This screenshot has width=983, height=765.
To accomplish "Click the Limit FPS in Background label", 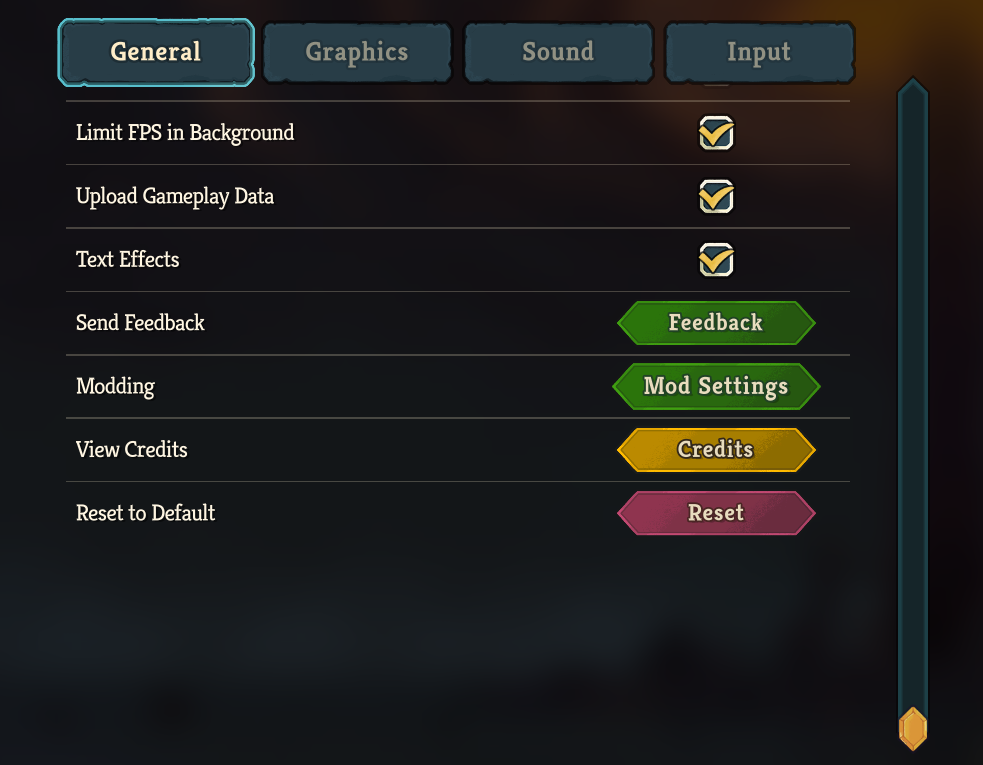I will (x=185, y=133).
